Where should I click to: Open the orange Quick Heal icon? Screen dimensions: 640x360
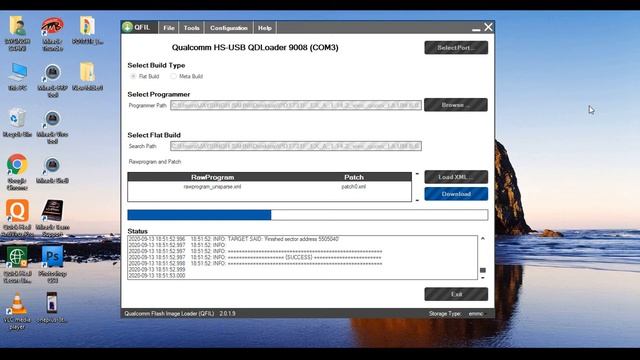coord(17,218)
